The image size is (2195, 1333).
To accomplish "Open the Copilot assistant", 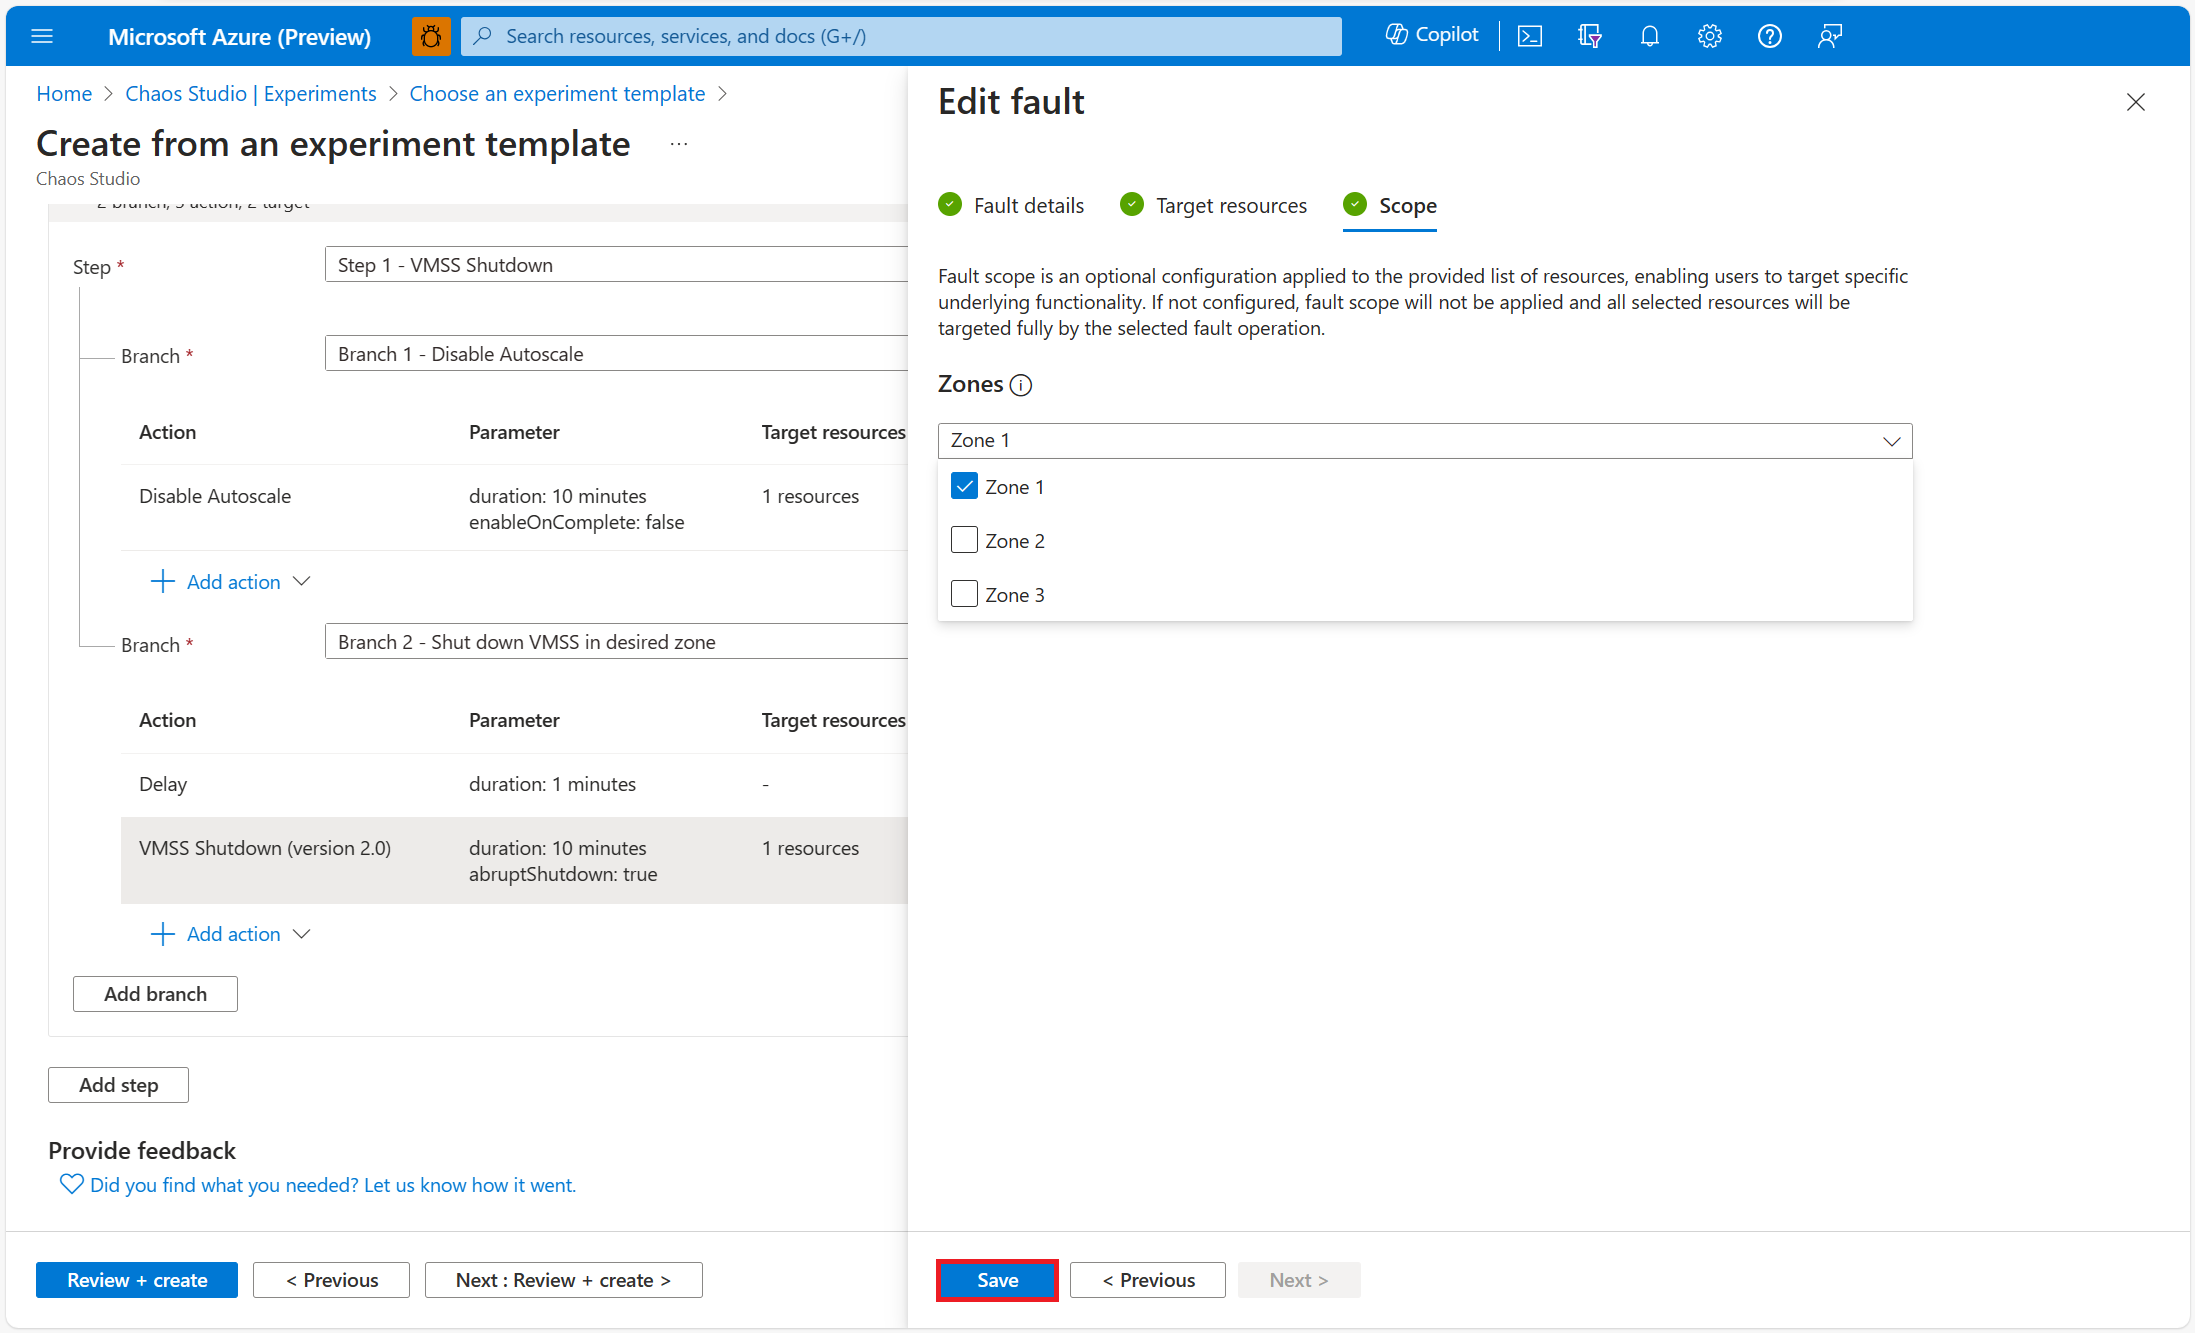I will [1431, 35].
